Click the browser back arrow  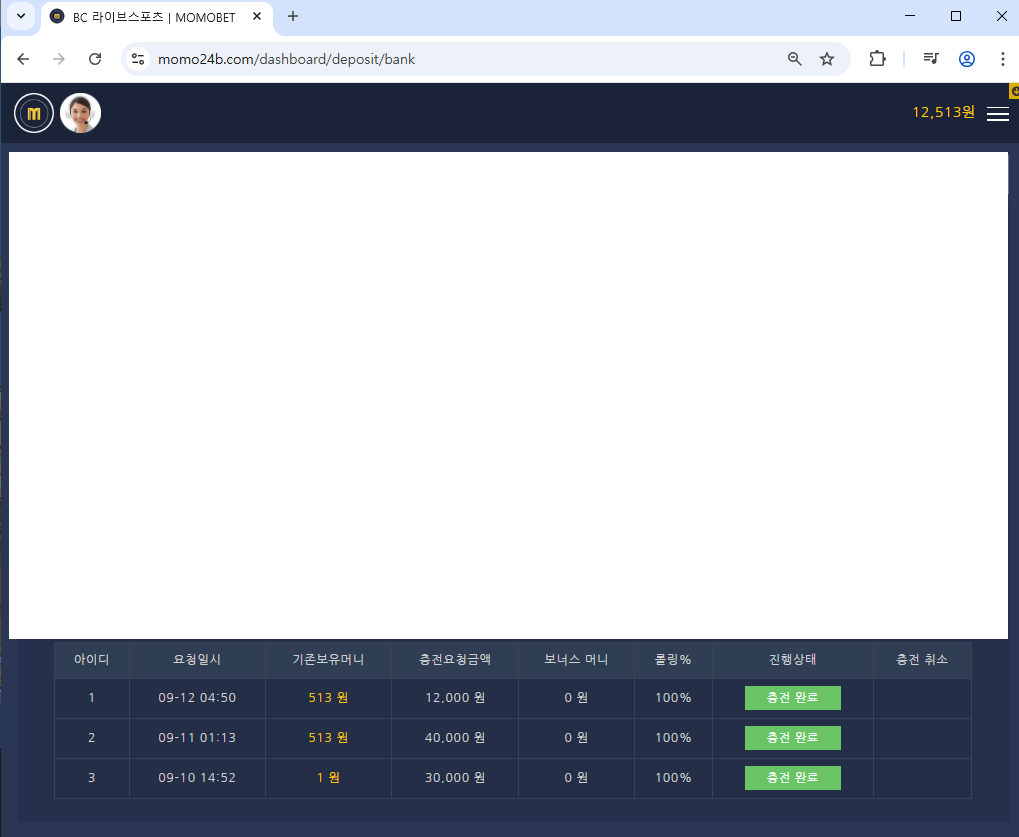tap(23, 59)
